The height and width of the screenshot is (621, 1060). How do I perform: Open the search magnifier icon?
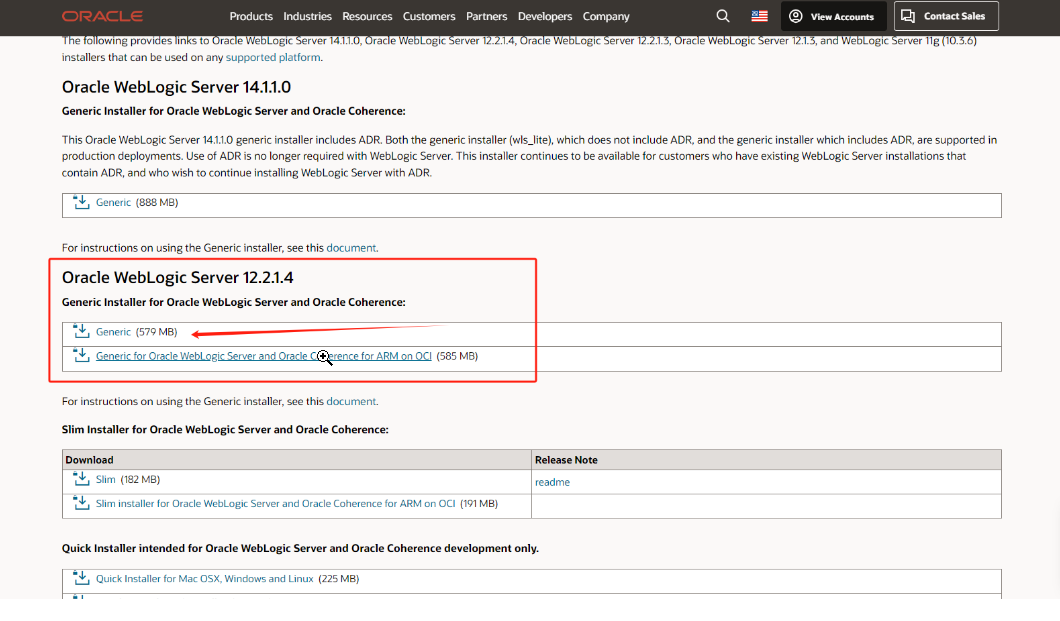click(x=723, y=16)
